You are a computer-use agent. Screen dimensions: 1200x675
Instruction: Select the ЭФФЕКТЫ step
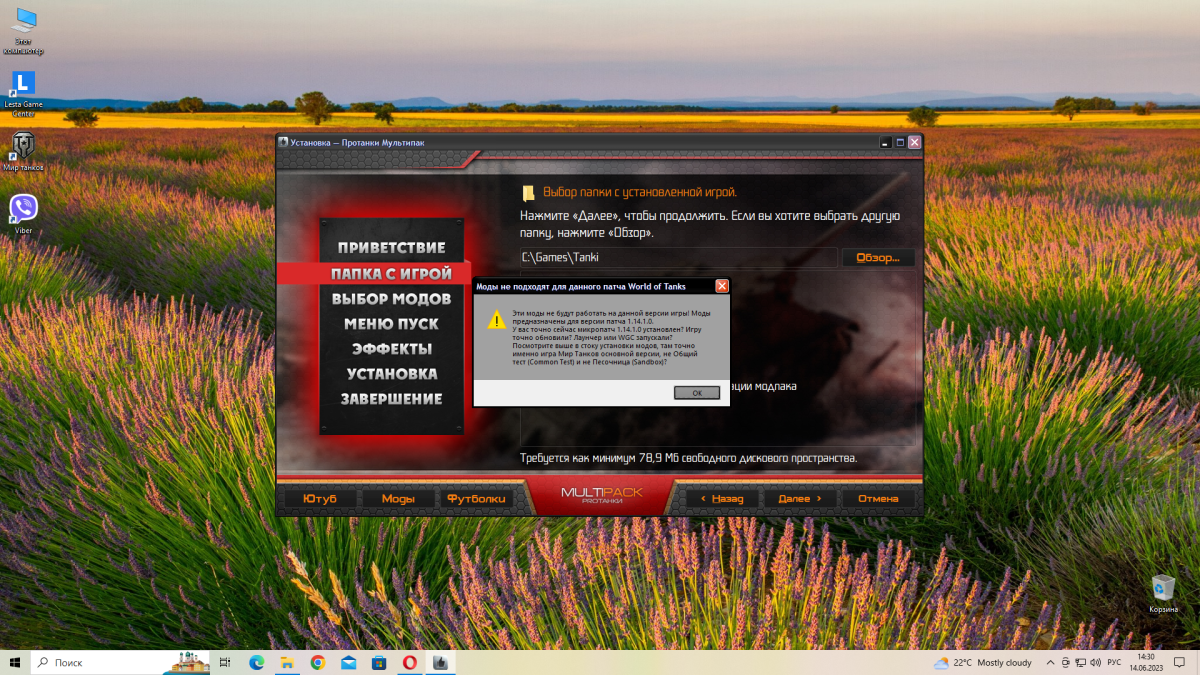tap(391, 349)
